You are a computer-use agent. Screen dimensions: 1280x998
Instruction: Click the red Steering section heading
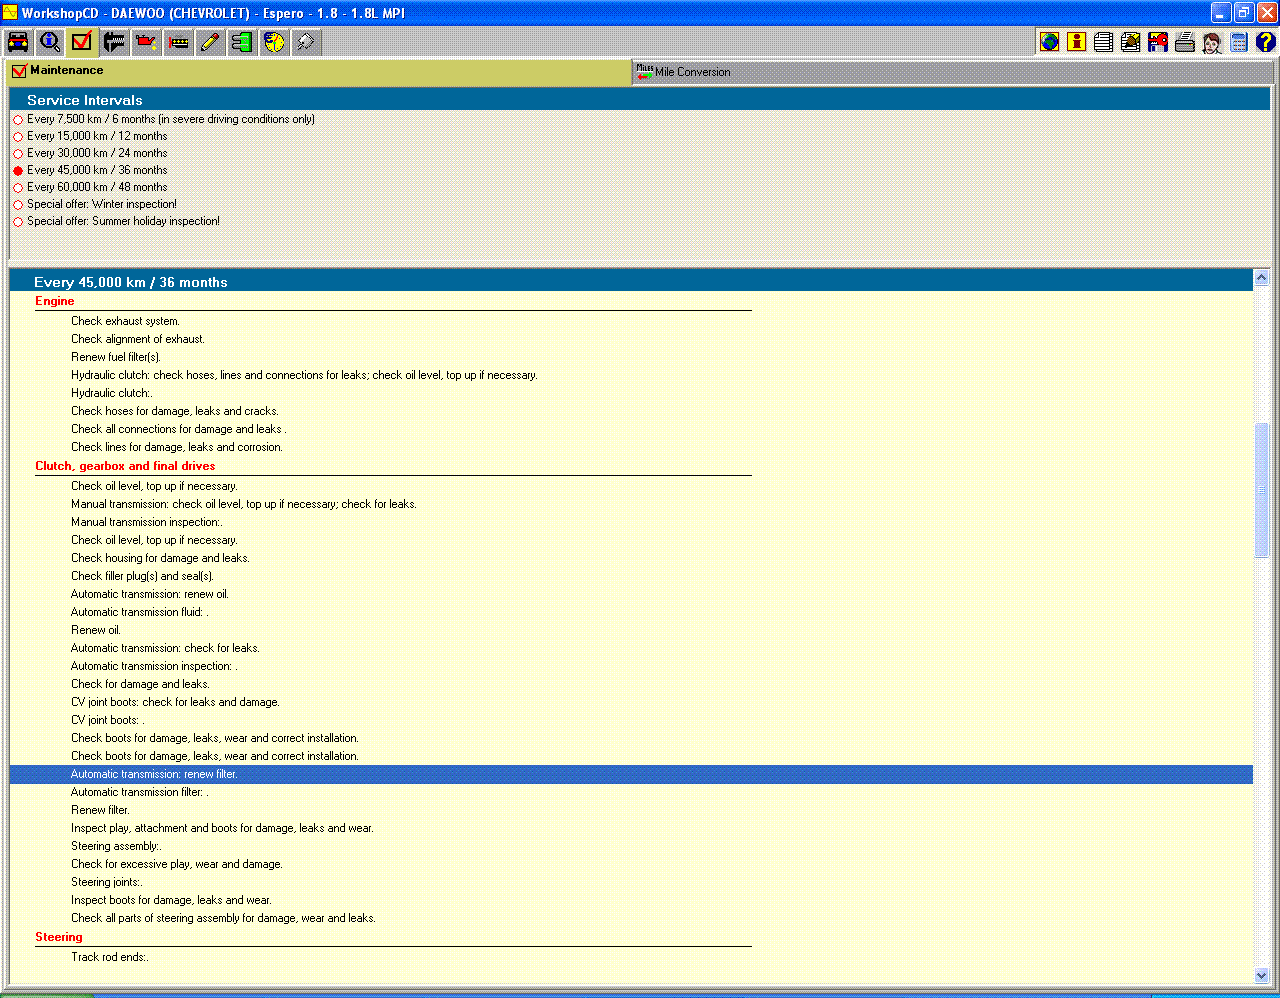58,937
